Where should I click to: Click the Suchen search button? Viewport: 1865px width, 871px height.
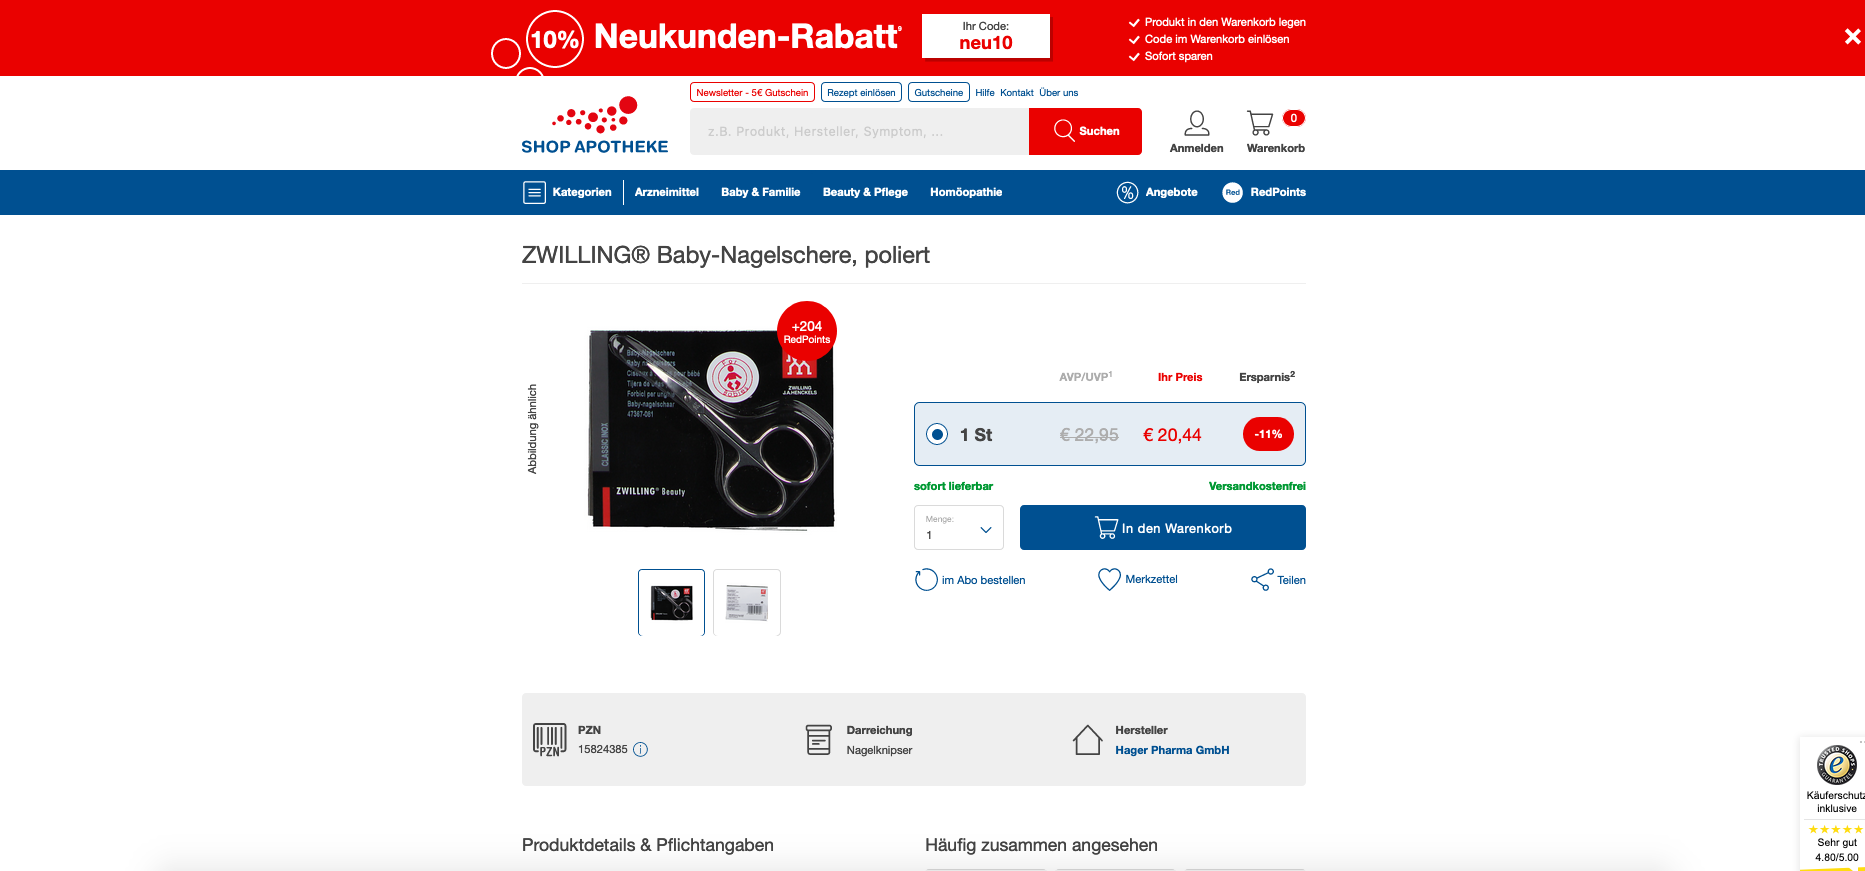(1085, 131)
